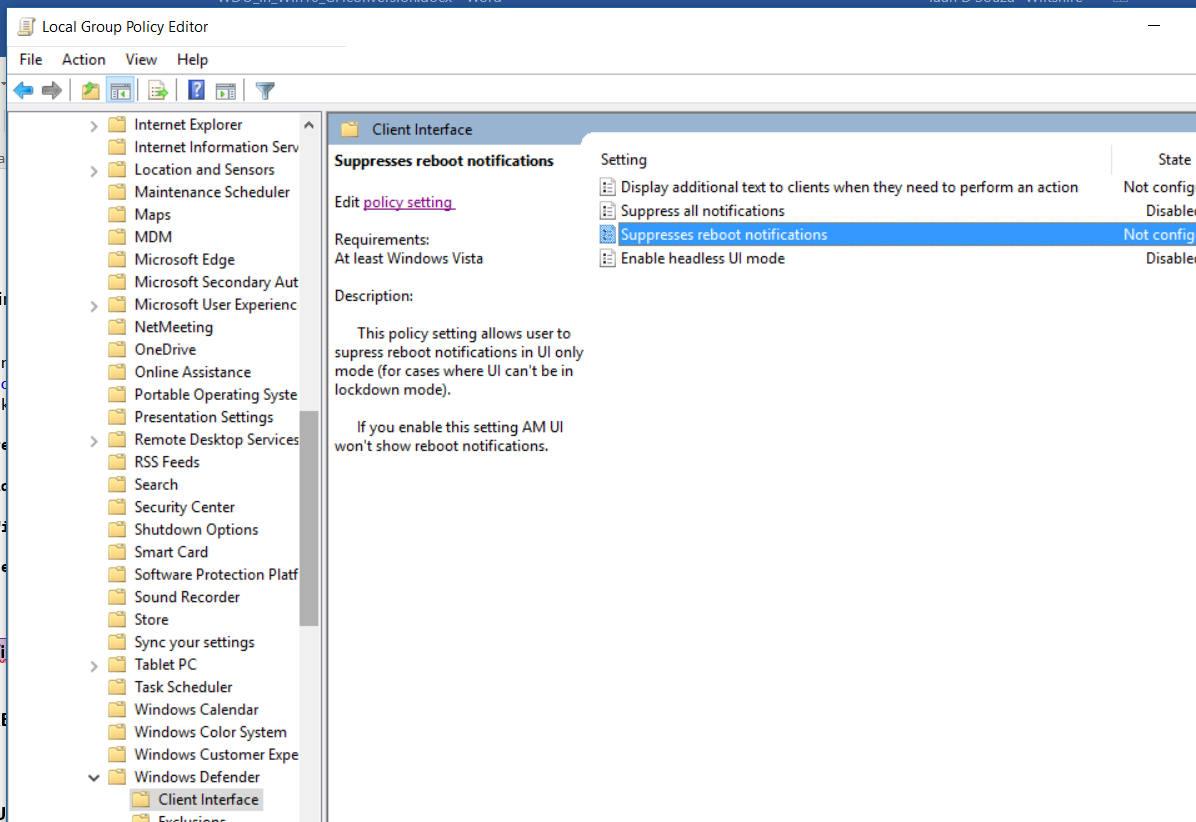This screenshot has width=1196, height=822.
Task: Open the View menu
Action: (x=141, y=60)
